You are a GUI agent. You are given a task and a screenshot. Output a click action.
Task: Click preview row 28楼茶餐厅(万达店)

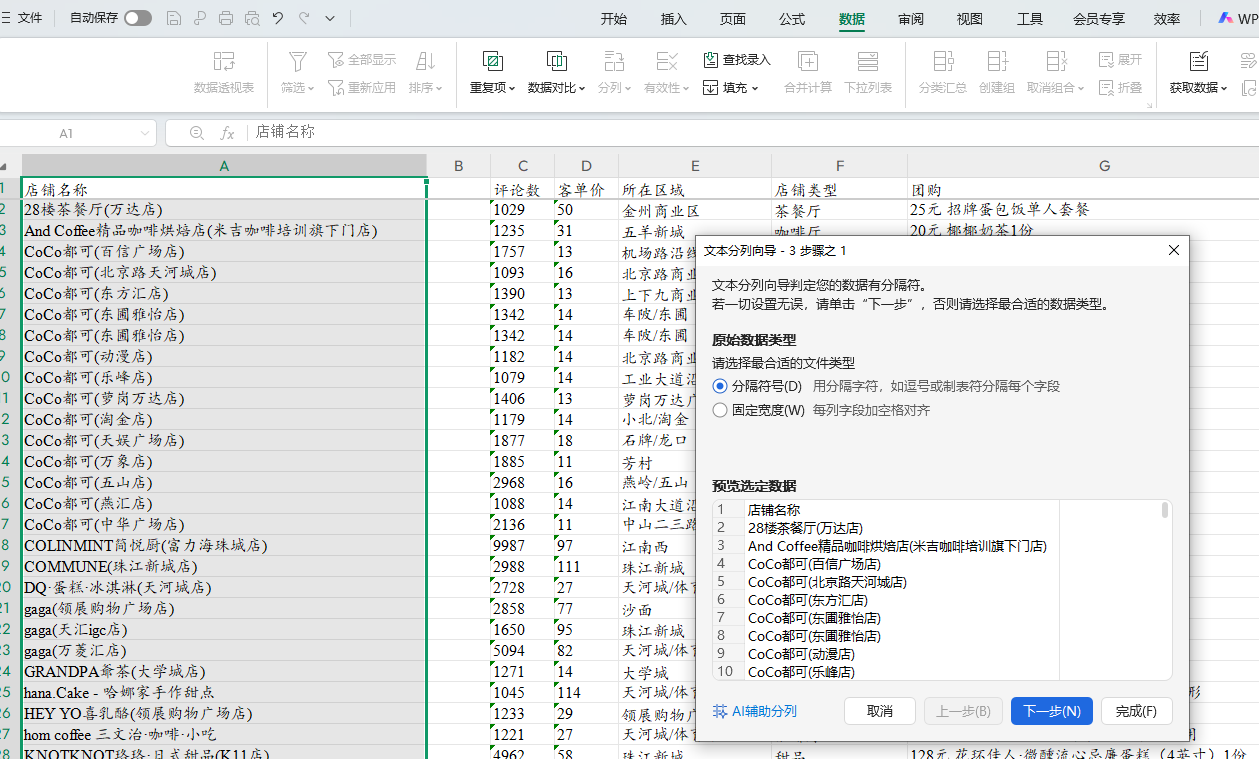coord(805,528)
